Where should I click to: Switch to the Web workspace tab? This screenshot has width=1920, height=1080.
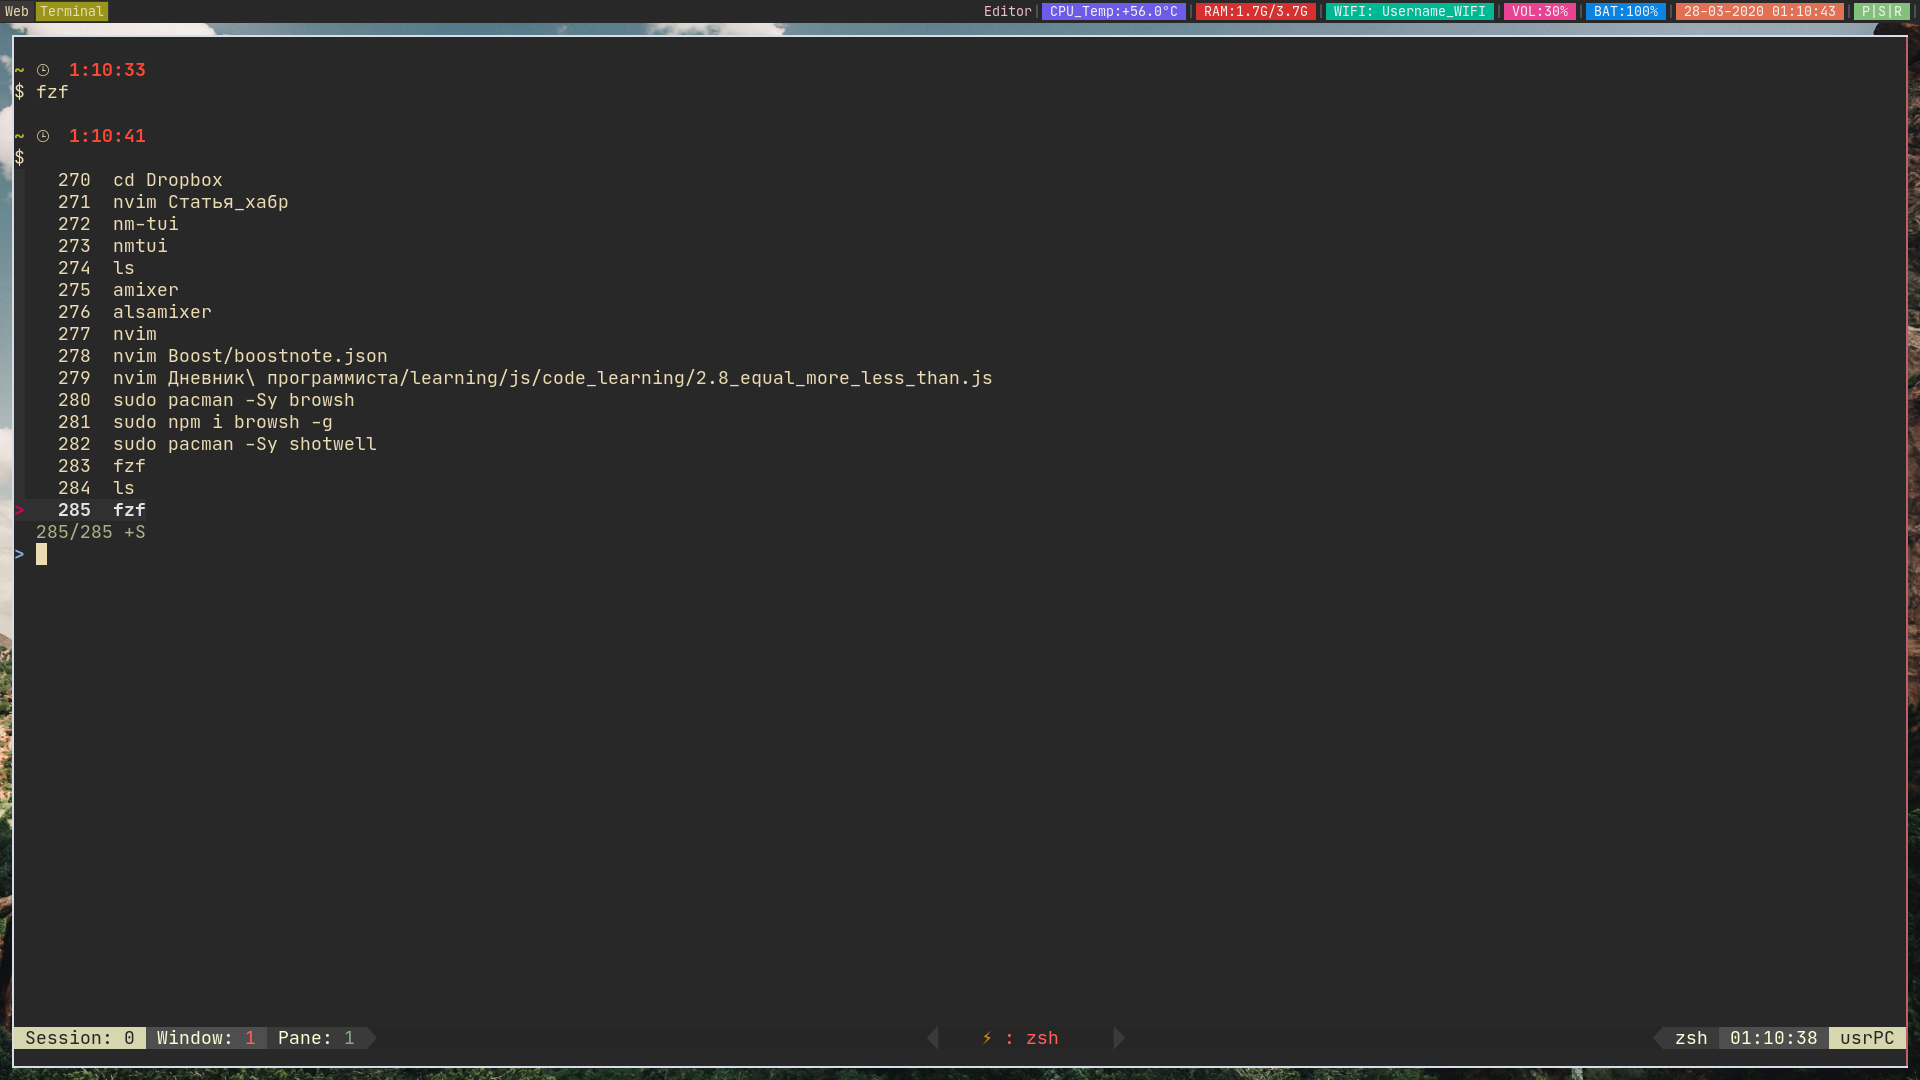click(17, 12)
